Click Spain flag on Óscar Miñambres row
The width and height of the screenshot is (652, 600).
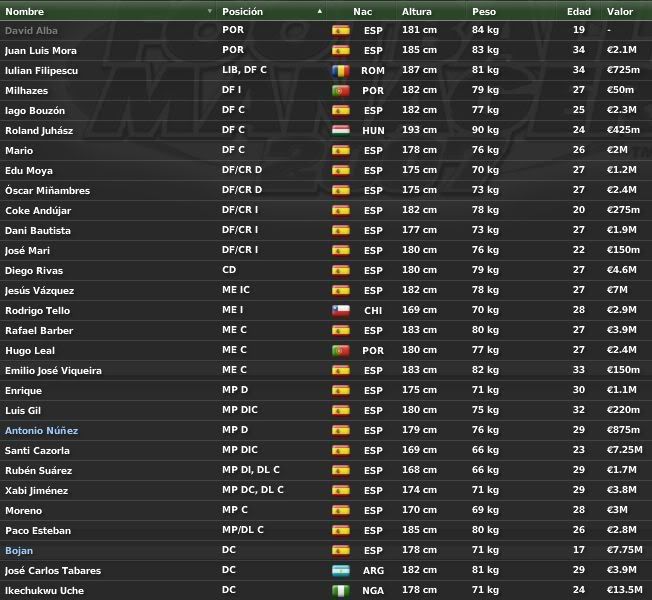tap(341, 190)
